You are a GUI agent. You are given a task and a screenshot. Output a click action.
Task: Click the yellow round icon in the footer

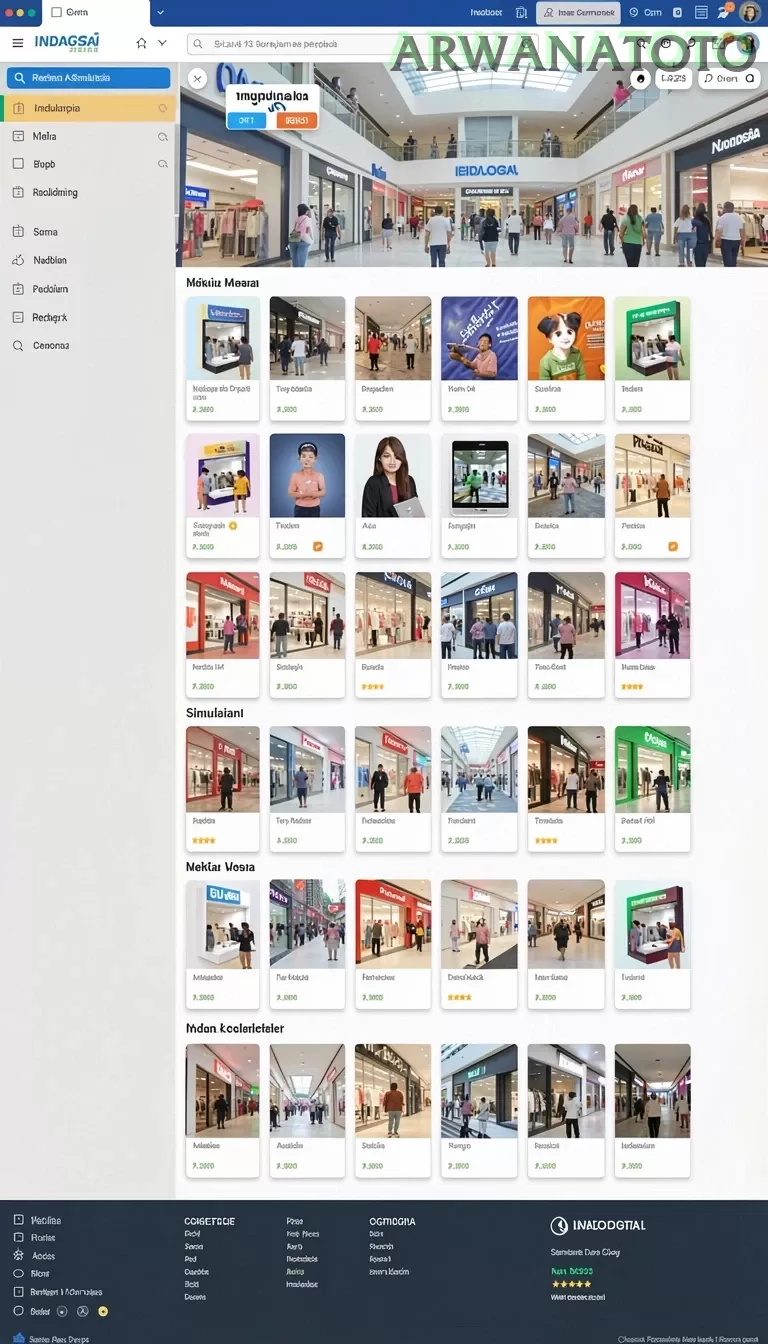(x=102, y=1311)
